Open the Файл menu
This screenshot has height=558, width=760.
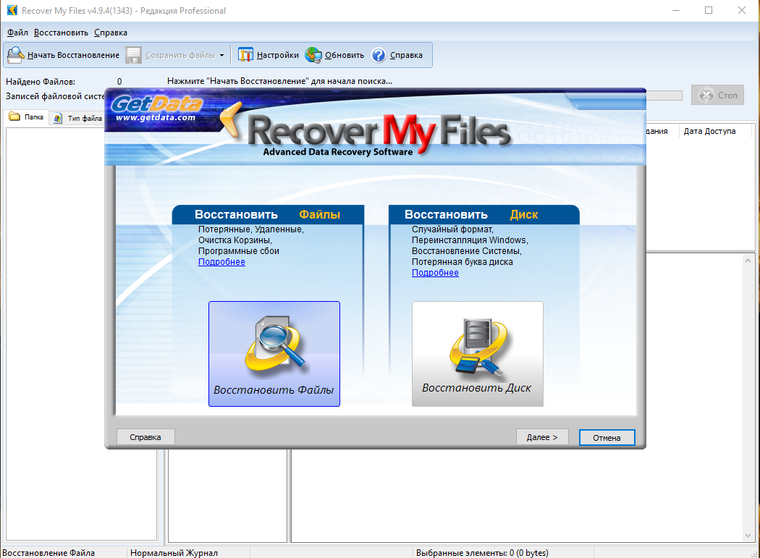17,32
